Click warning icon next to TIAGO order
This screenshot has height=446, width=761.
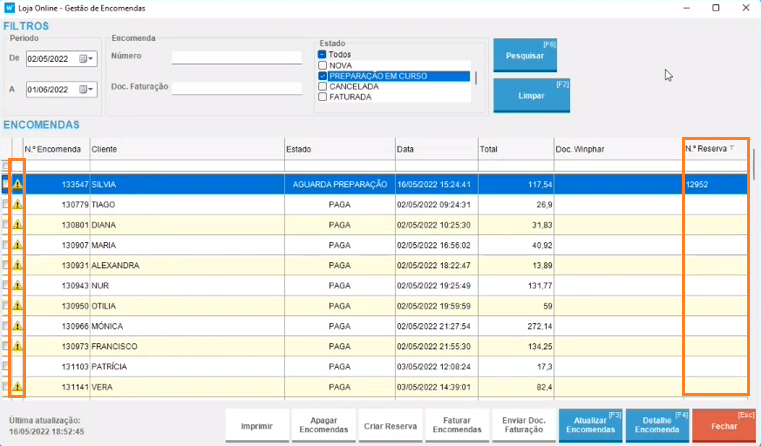coord(17,205)
